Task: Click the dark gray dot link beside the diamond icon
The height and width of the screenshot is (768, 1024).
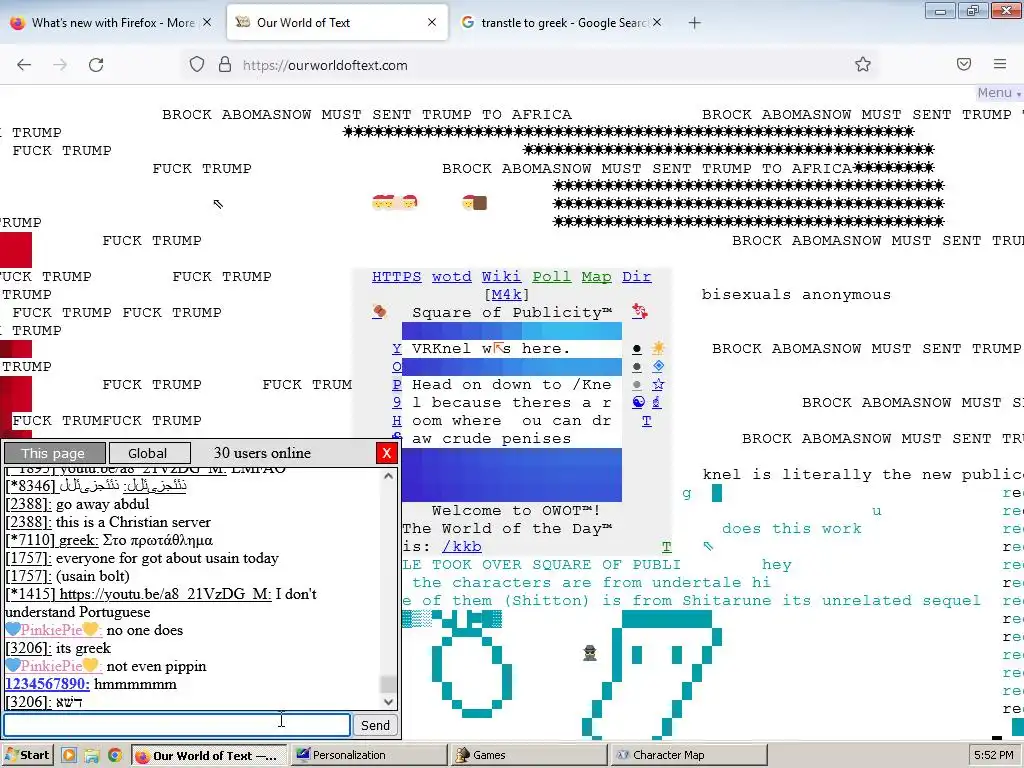Action: (637, 367)
